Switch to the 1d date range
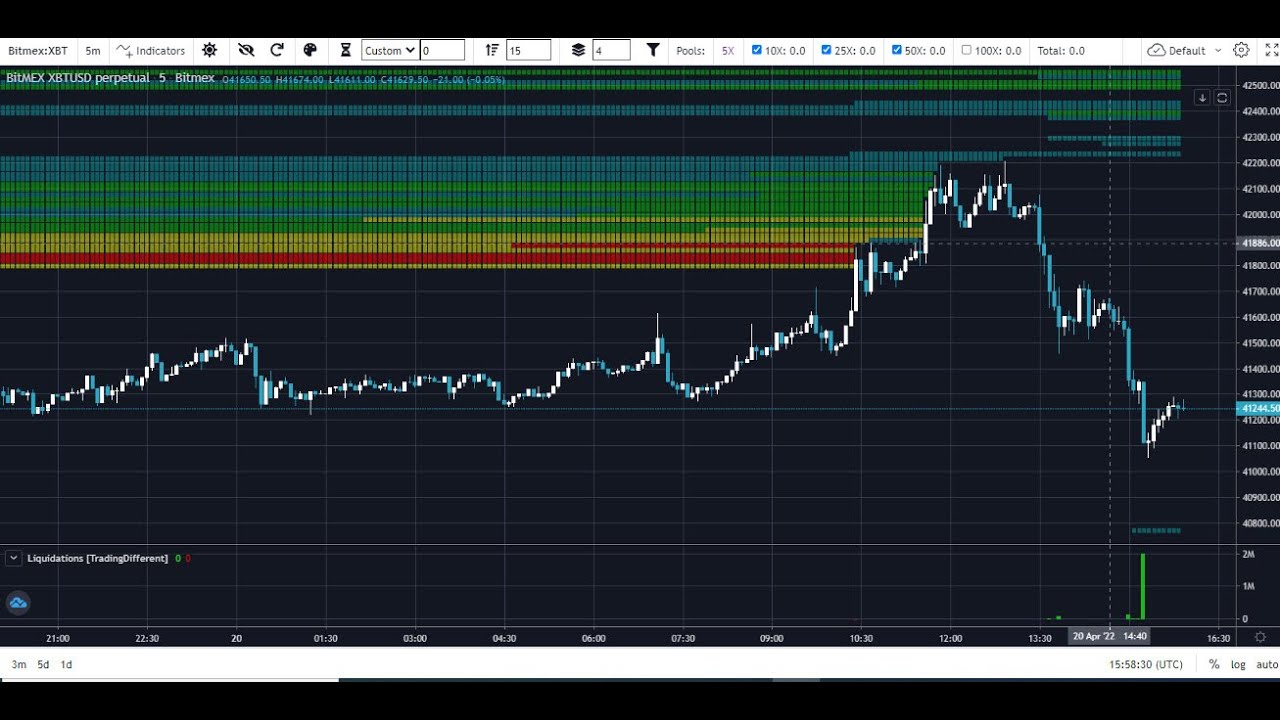 [x=66, y=664]
